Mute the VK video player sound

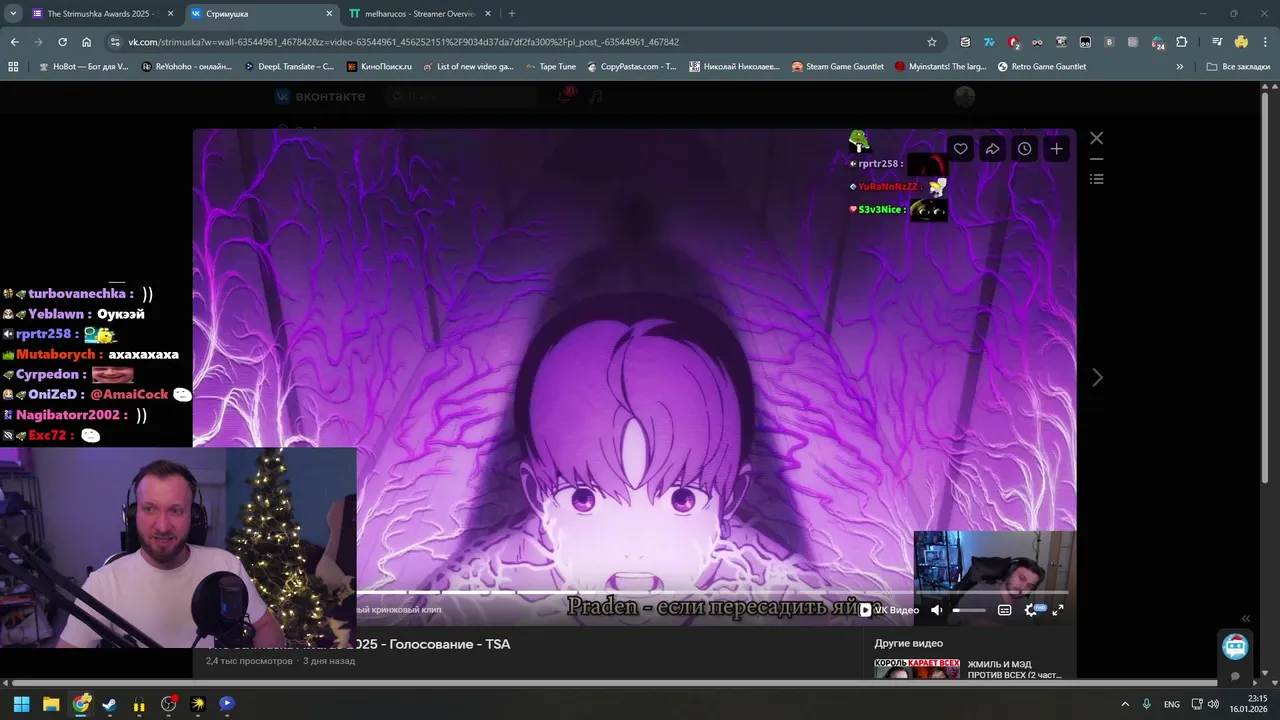[936, 610]
